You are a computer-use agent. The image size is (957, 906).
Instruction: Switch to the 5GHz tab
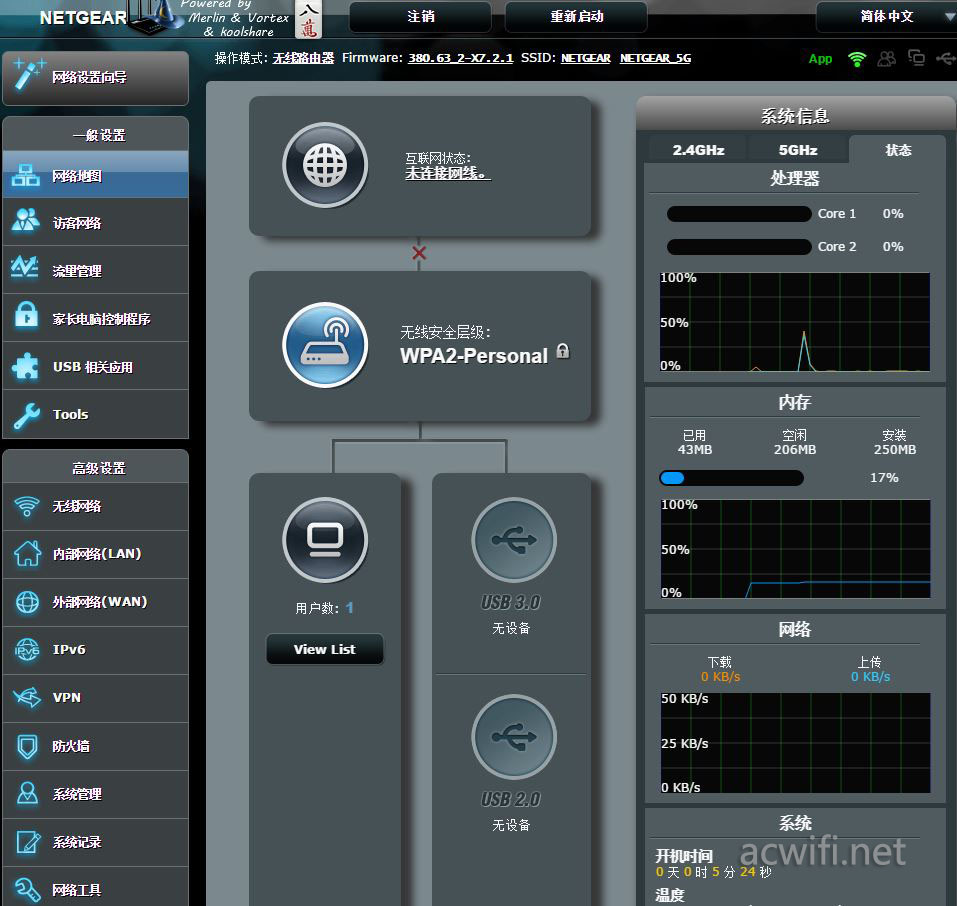[798, 150]
